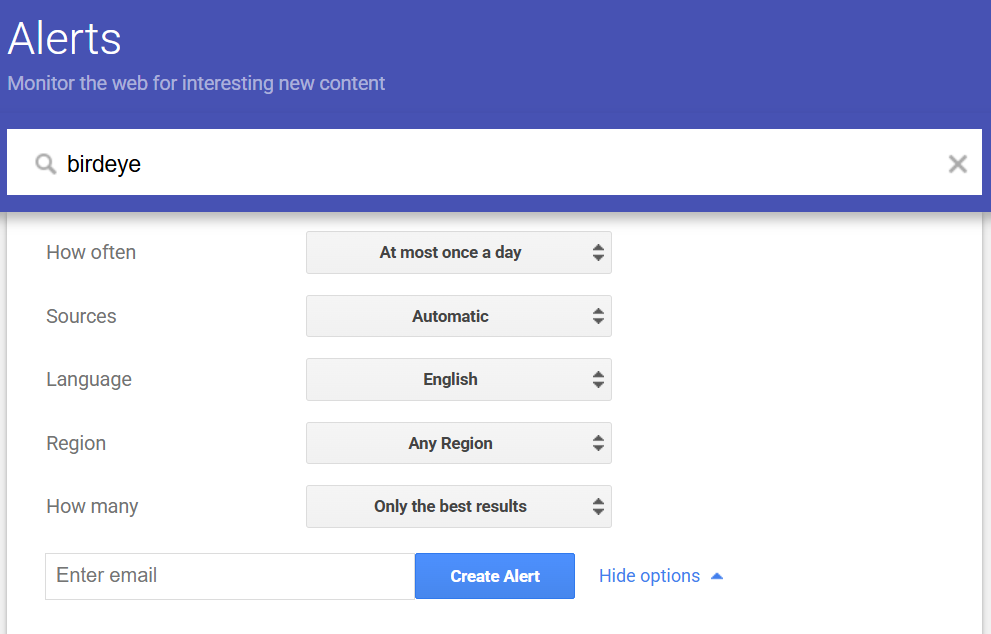Image resolution: width=991 pixels, height=634 pixels.
Task: Open the Any Region dropdown
Action: 459,443
